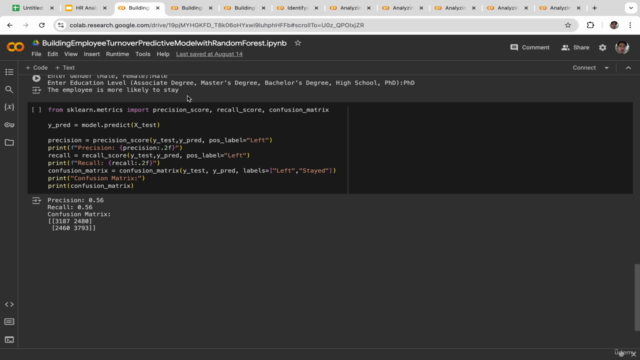Add a new Text cell

coord(65,68)
